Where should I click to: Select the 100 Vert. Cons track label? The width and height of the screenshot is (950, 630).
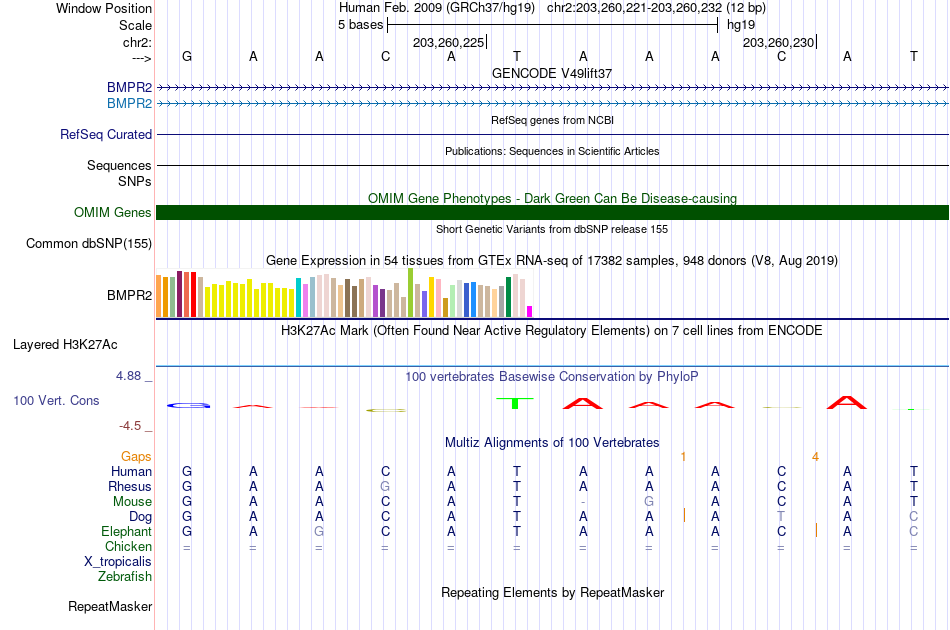pos(56,400)
